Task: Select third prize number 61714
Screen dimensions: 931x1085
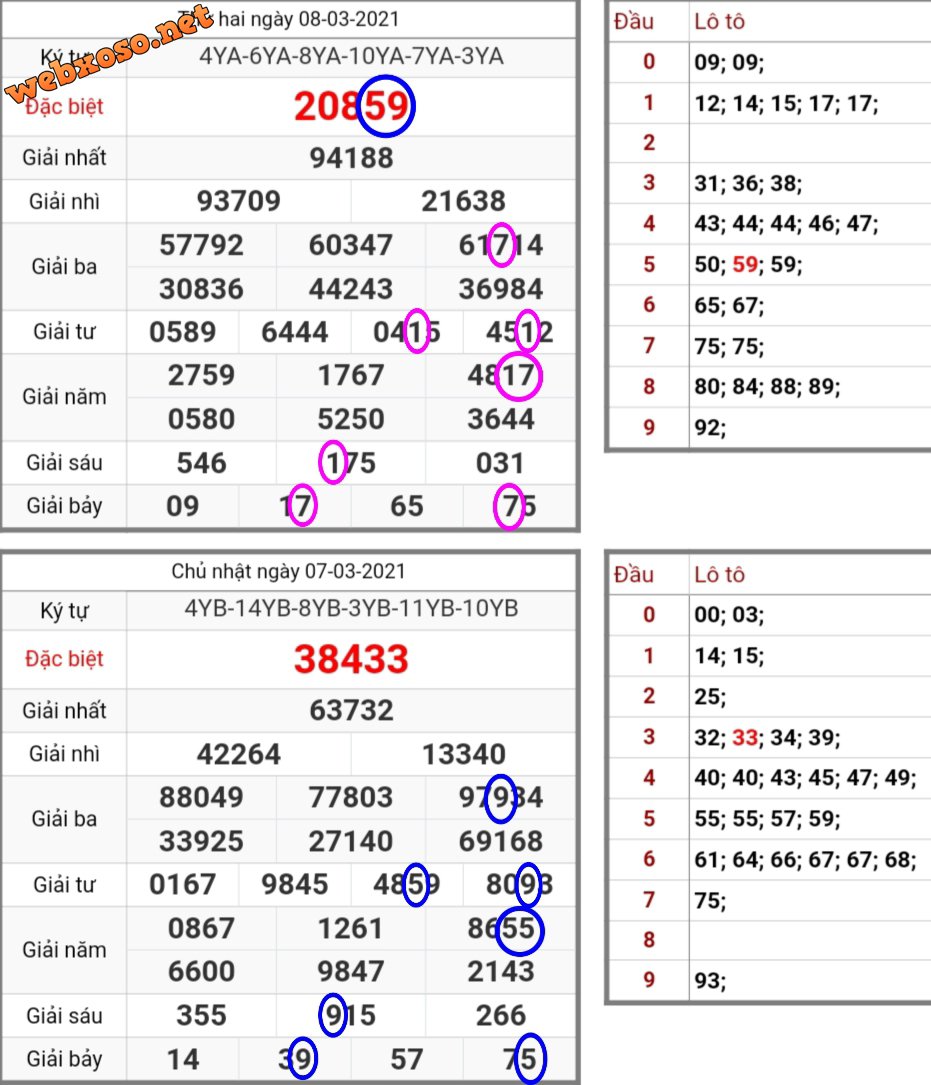Action: tap(501, 245)
